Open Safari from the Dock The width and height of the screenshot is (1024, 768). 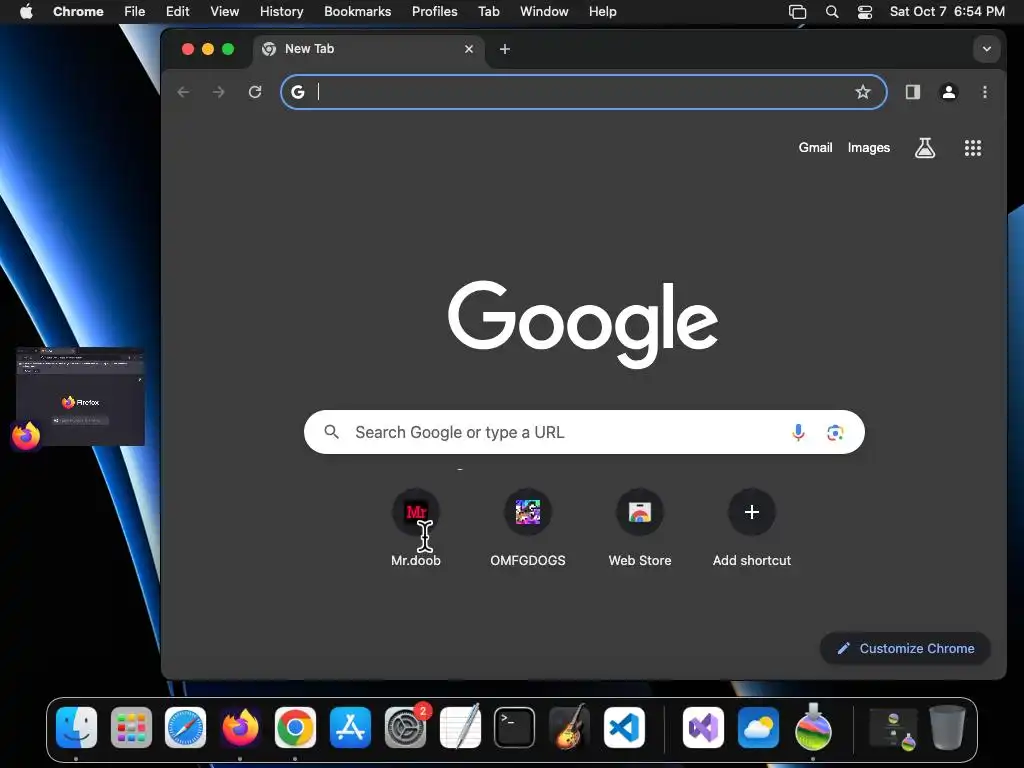pyautogui.click(x=185, y=727)
